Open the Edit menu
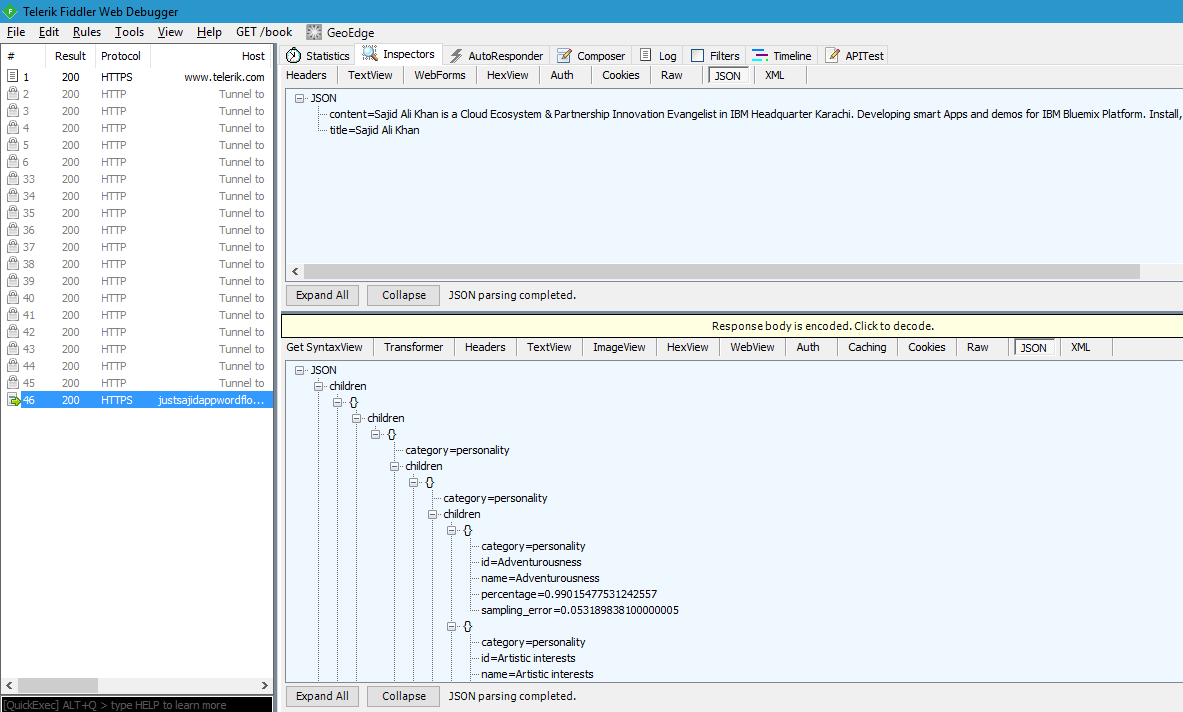Image resolution: width=1183 pixels, height=712 pixels. click(x=48, y=32)
